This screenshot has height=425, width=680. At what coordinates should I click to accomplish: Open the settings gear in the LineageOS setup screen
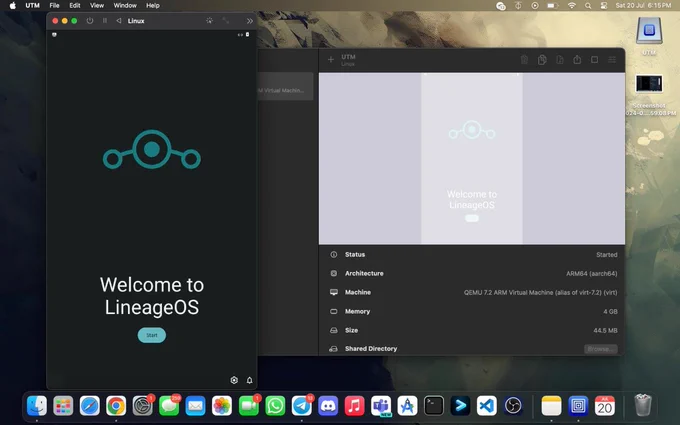coord(234,380)
